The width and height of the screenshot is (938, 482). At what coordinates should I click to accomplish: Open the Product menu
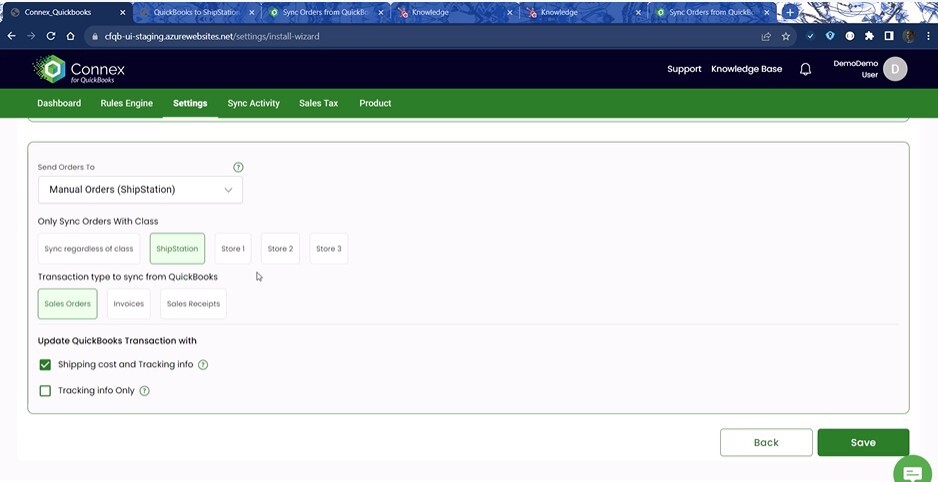[x=375, y=103]
